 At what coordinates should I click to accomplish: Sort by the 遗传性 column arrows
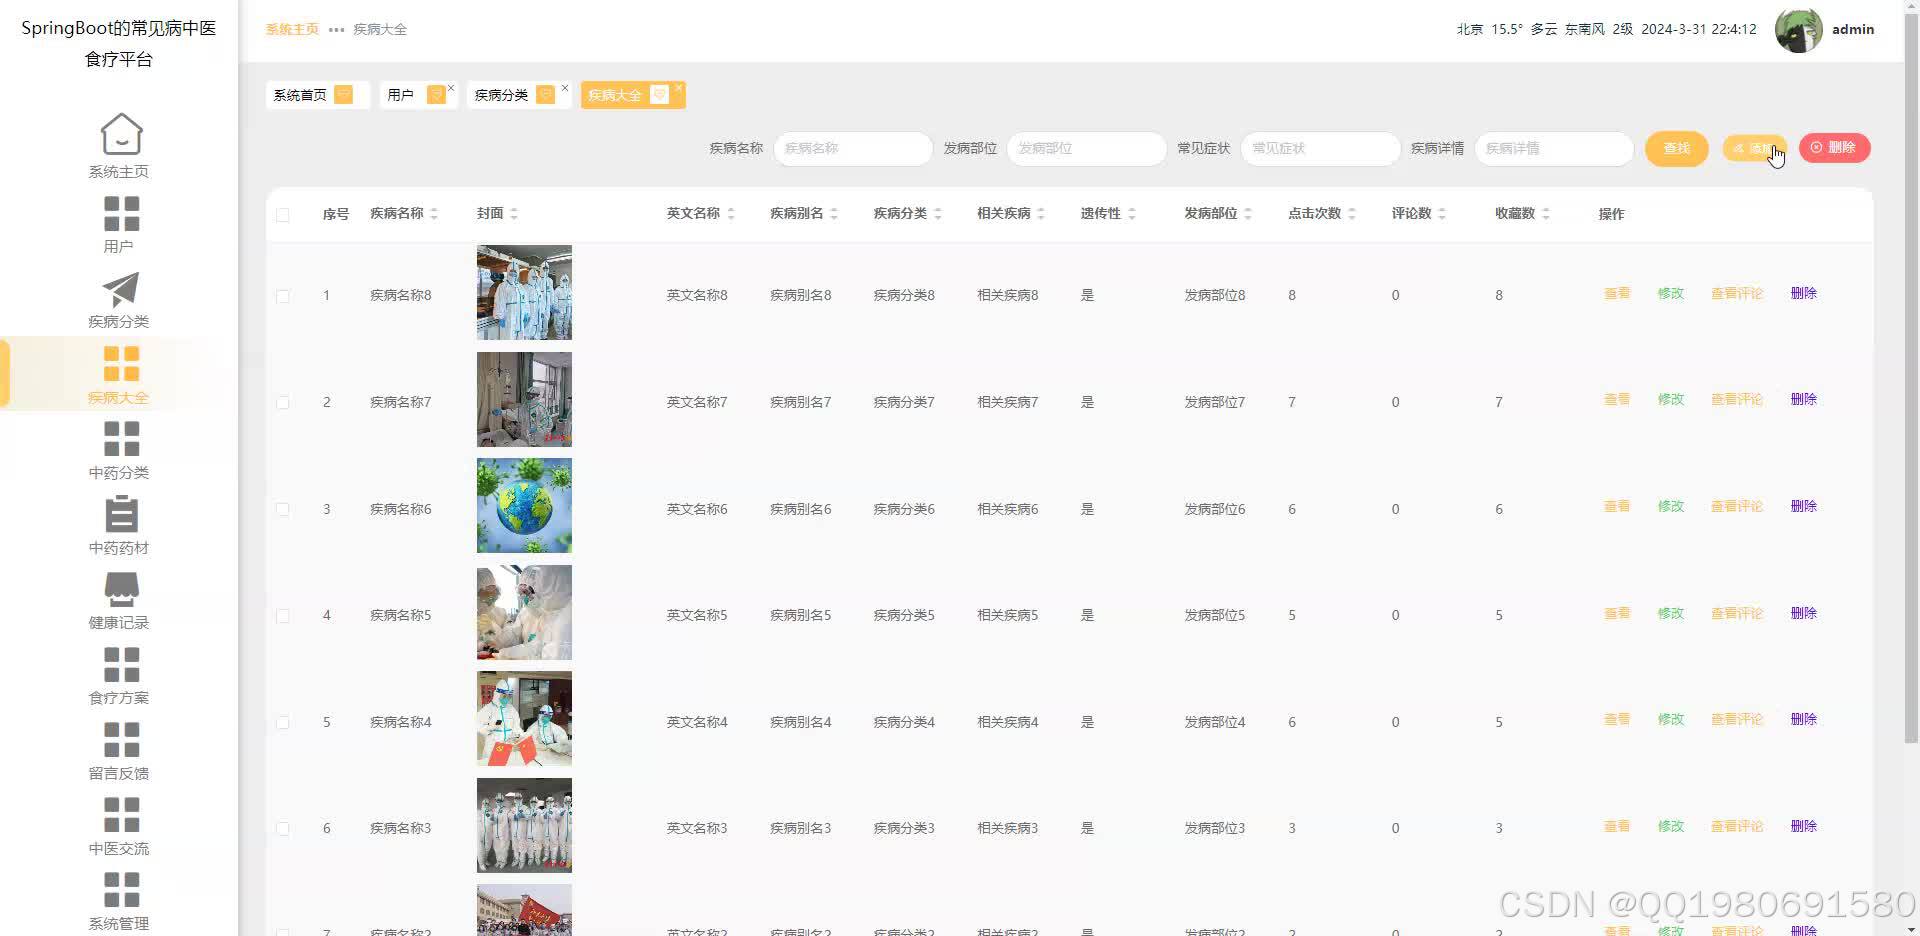tap(1132, 214)
